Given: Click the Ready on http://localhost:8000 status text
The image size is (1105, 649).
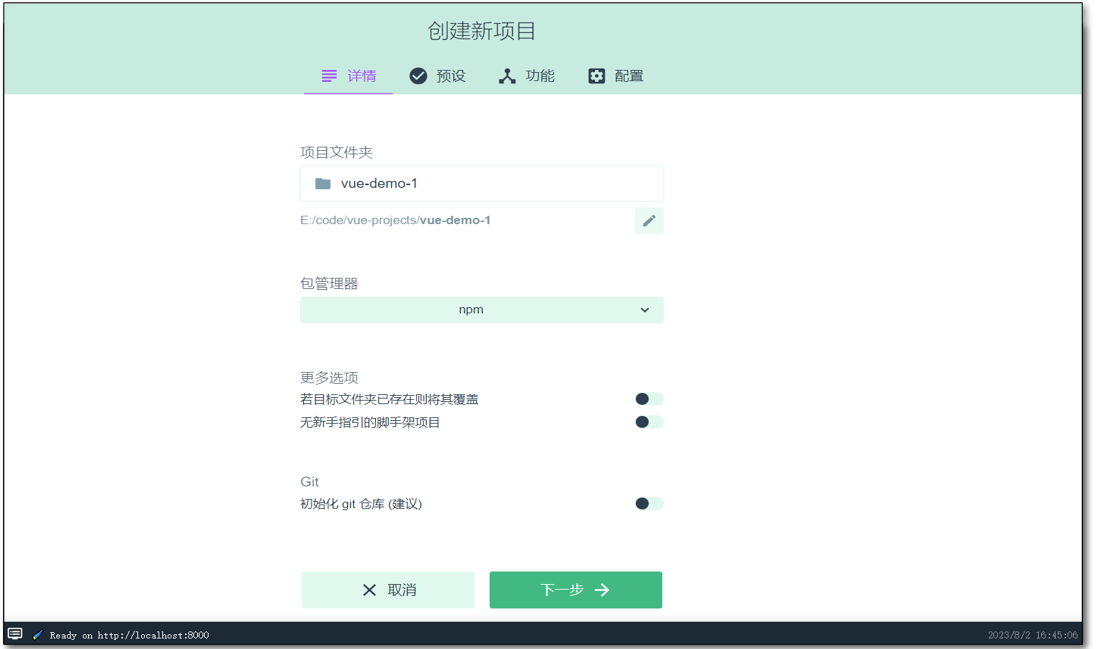Looking at the screenshot, I should click(x=129, y=635).
